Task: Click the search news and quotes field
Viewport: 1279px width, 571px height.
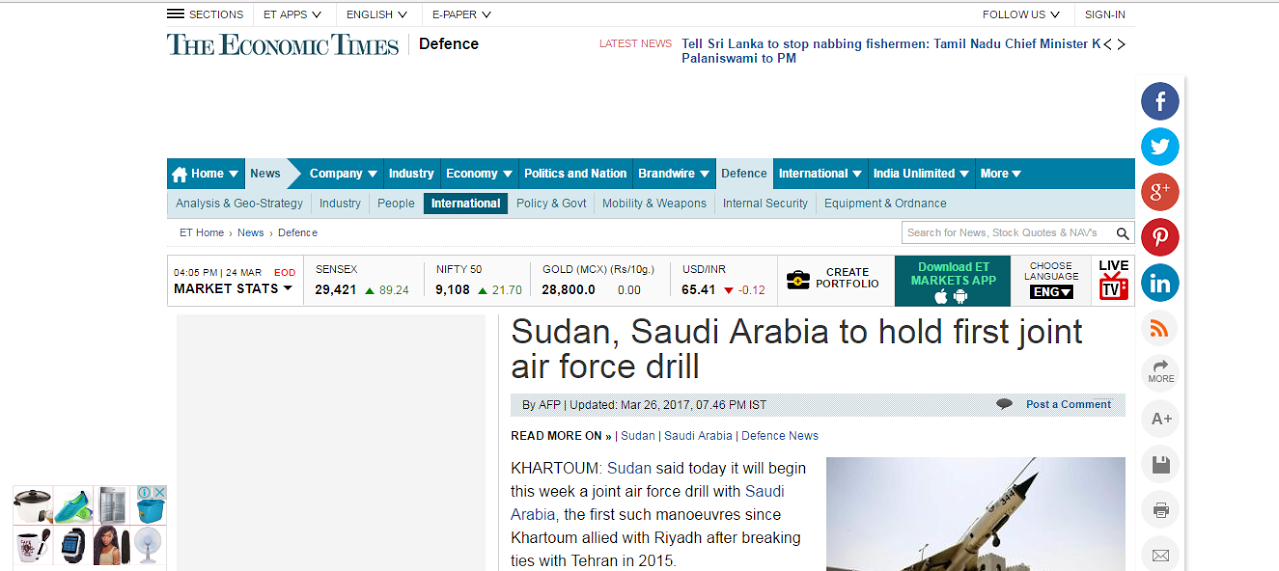Action: (x=1008, y=233)
